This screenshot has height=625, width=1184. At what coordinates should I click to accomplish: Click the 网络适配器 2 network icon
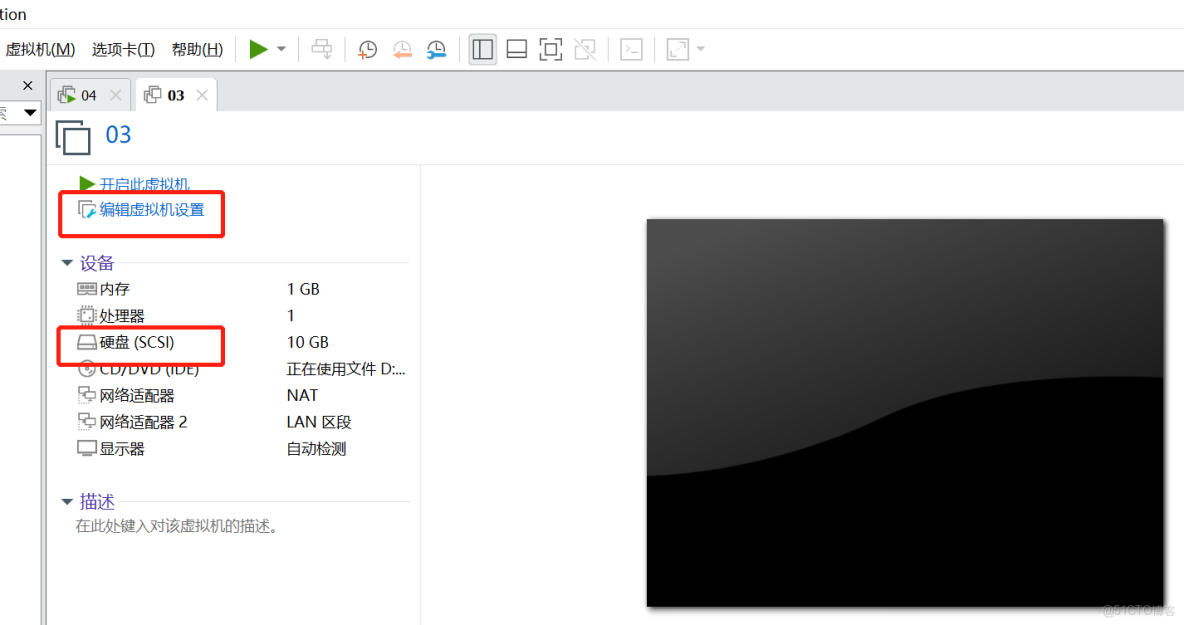pyautogui.click(x=87, y=422)
